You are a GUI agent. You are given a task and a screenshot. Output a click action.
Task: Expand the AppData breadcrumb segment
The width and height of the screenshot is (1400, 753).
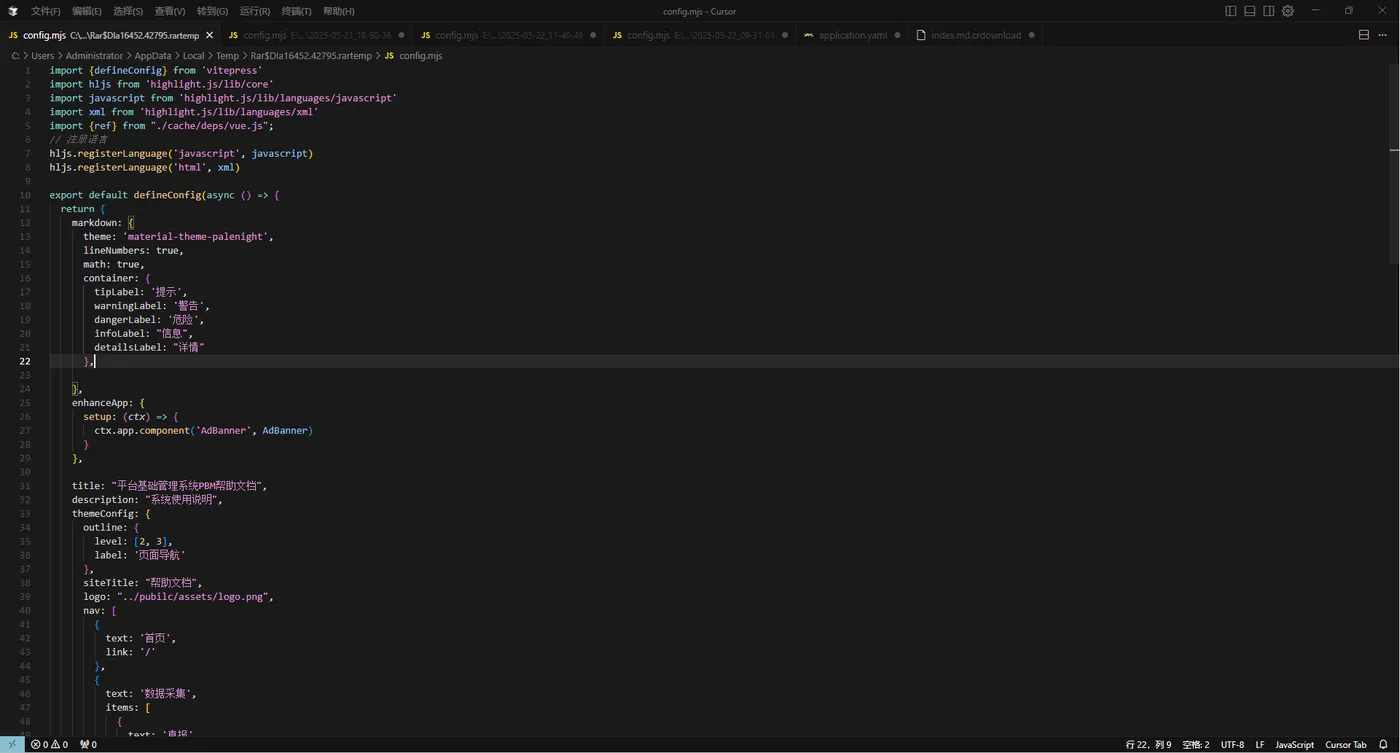(153, 56)
